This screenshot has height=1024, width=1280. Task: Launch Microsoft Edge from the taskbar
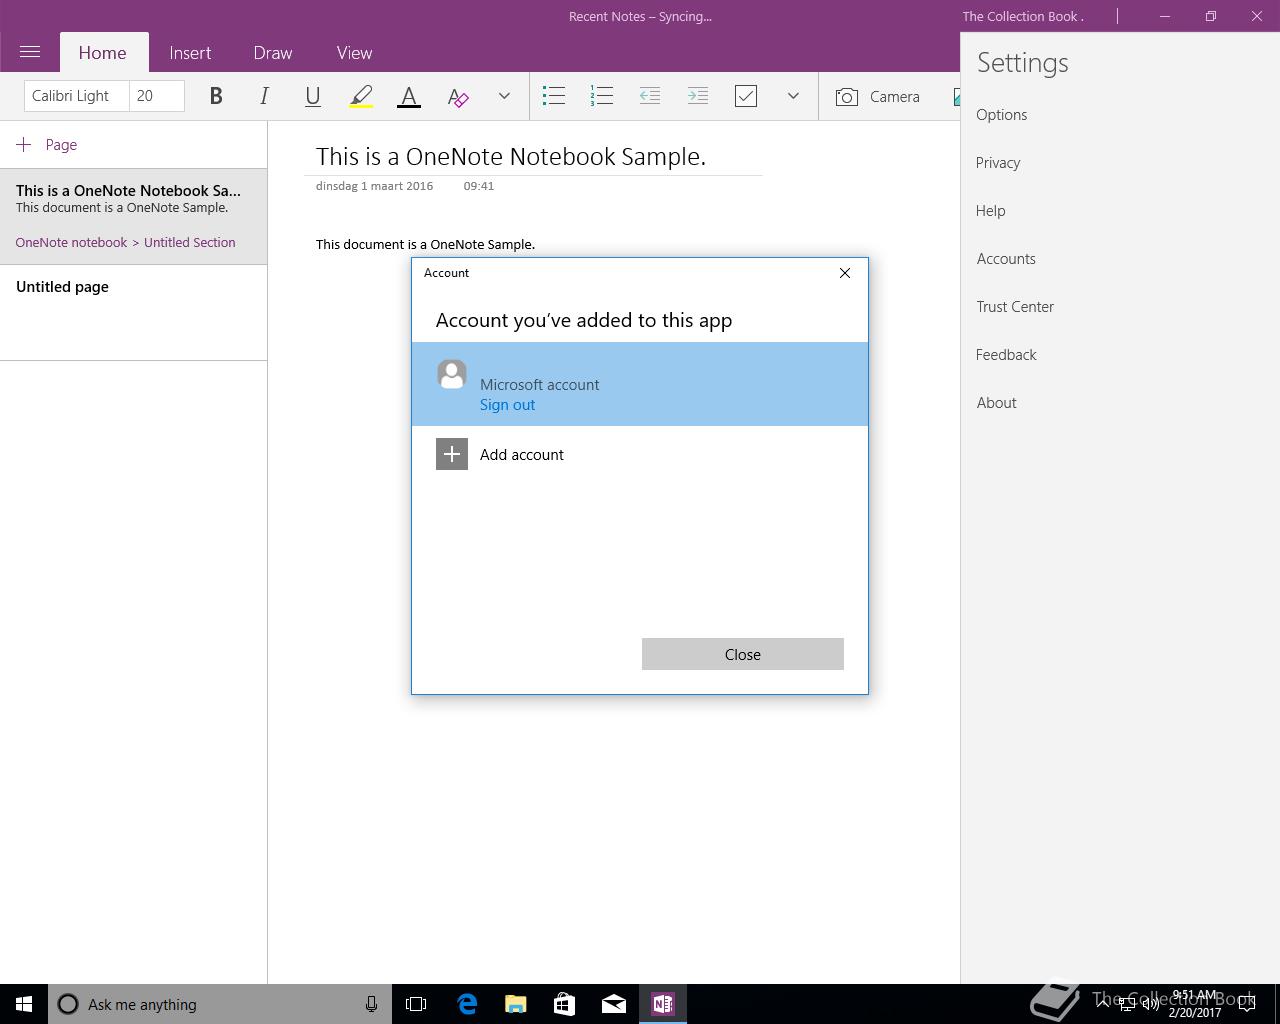point(467,1004)
